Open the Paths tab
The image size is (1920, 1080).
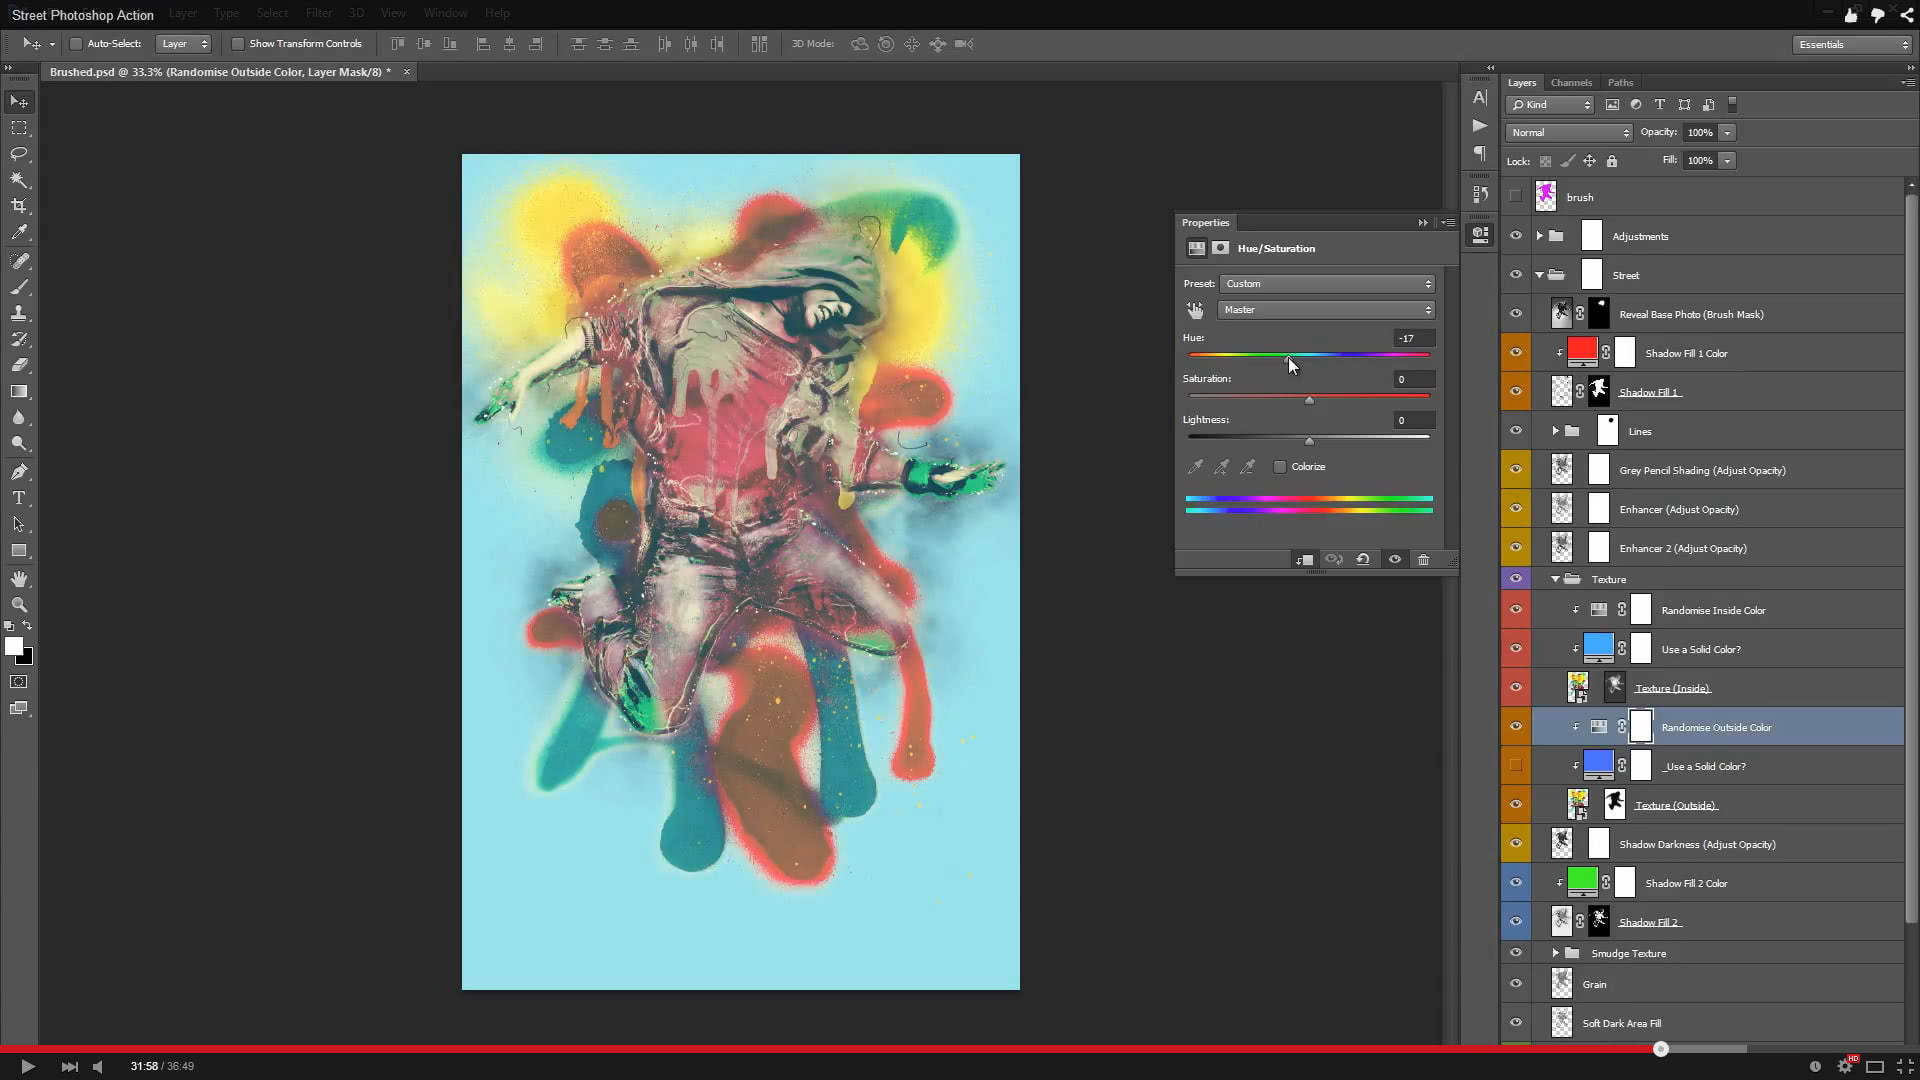[x=1620, y=83]
